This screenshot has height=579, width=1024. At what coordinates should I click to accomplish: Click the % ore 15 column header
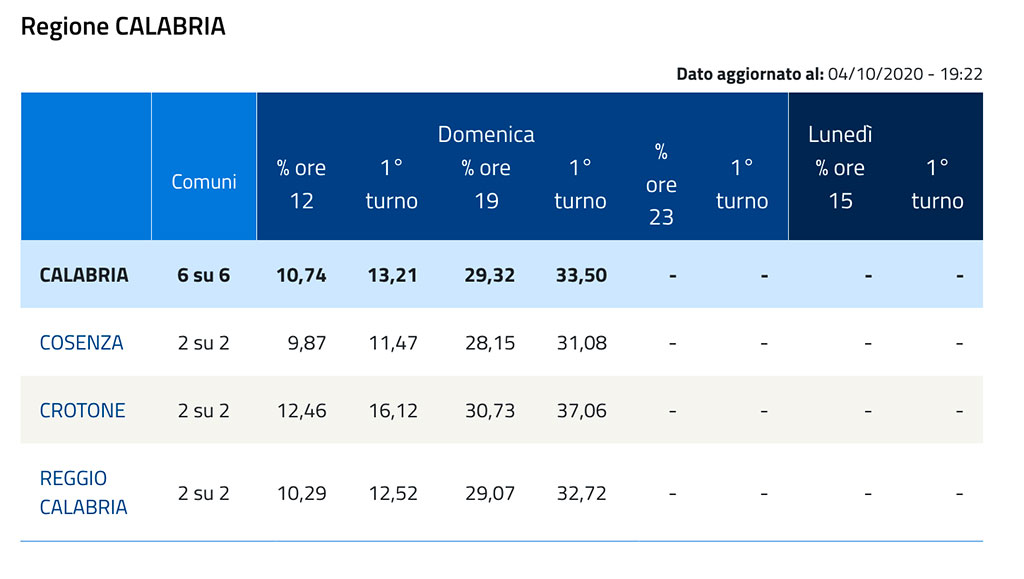[840, 184]
